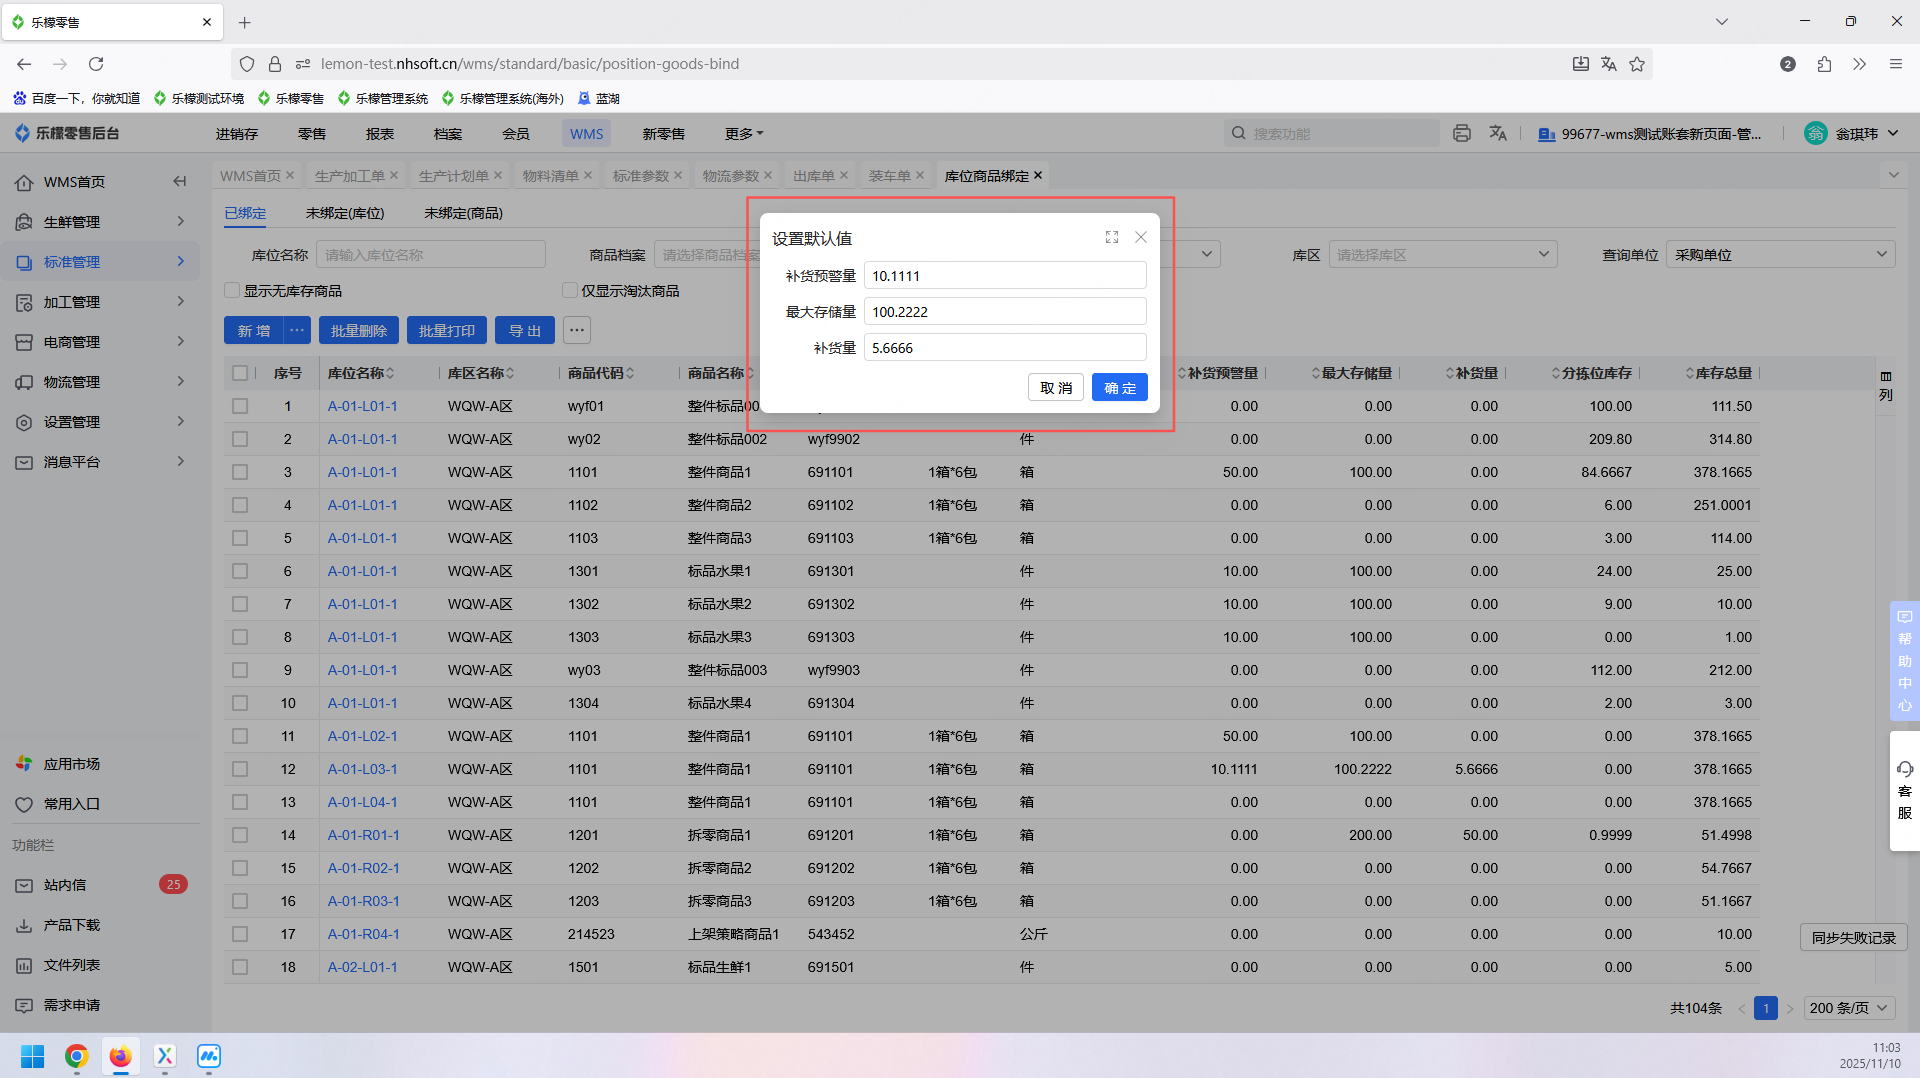This screenshot has height=1078, width=1920.
Task: Close the 设置默认值 dialog with the X icon
Action: 1140,237
